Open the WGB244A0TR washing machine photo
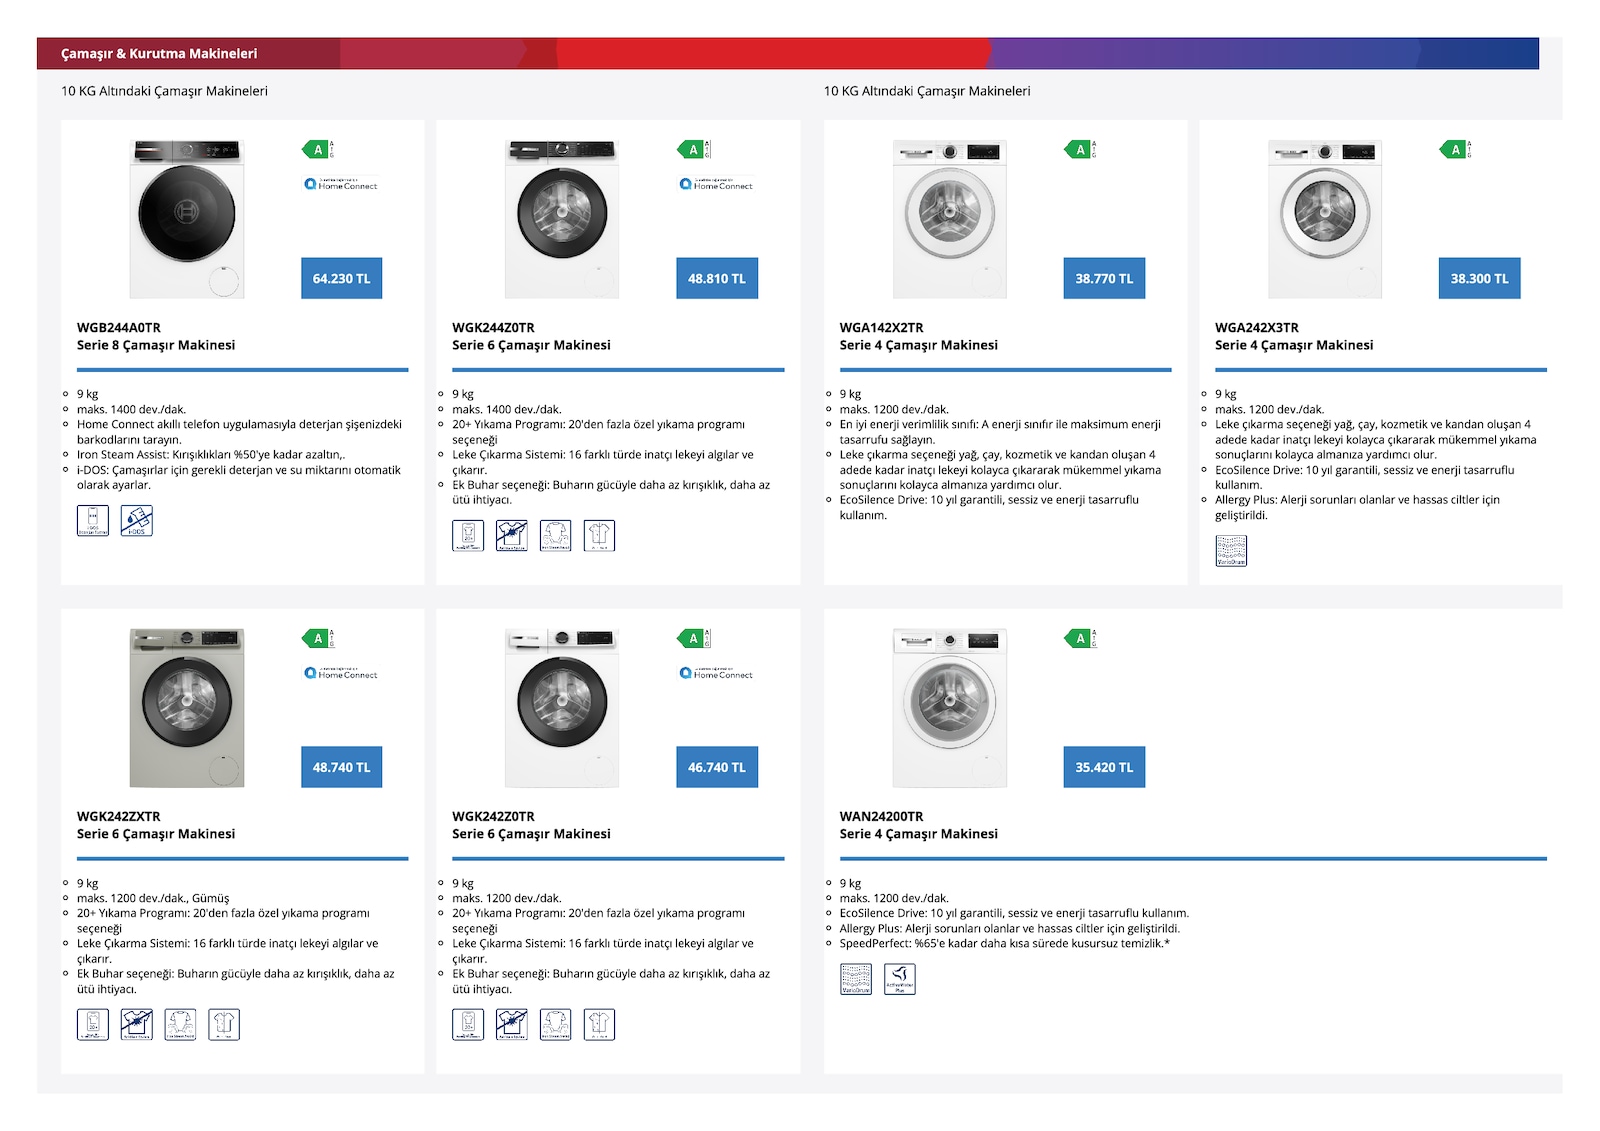This screenshot has width=1600, height=1131. 187,219
